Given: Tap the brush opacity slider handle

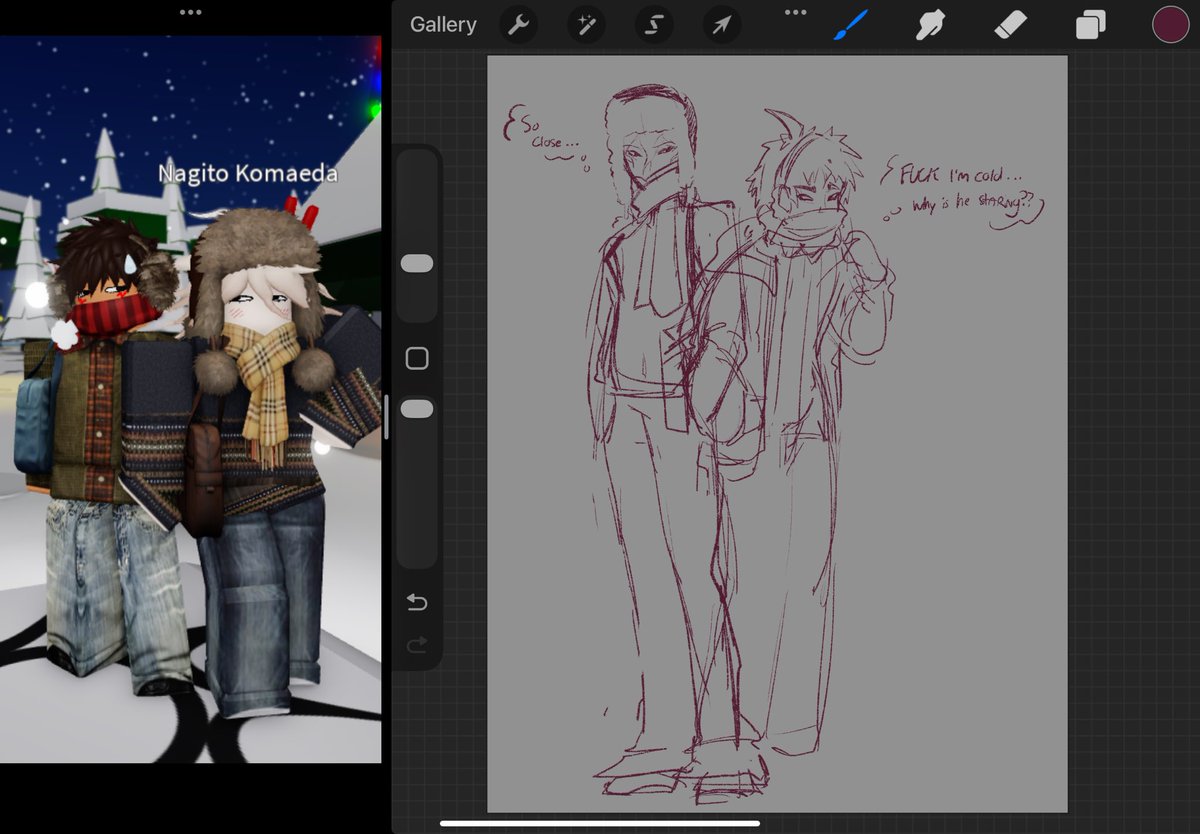Looking at the screenshot, I should (x=417, y=408).
